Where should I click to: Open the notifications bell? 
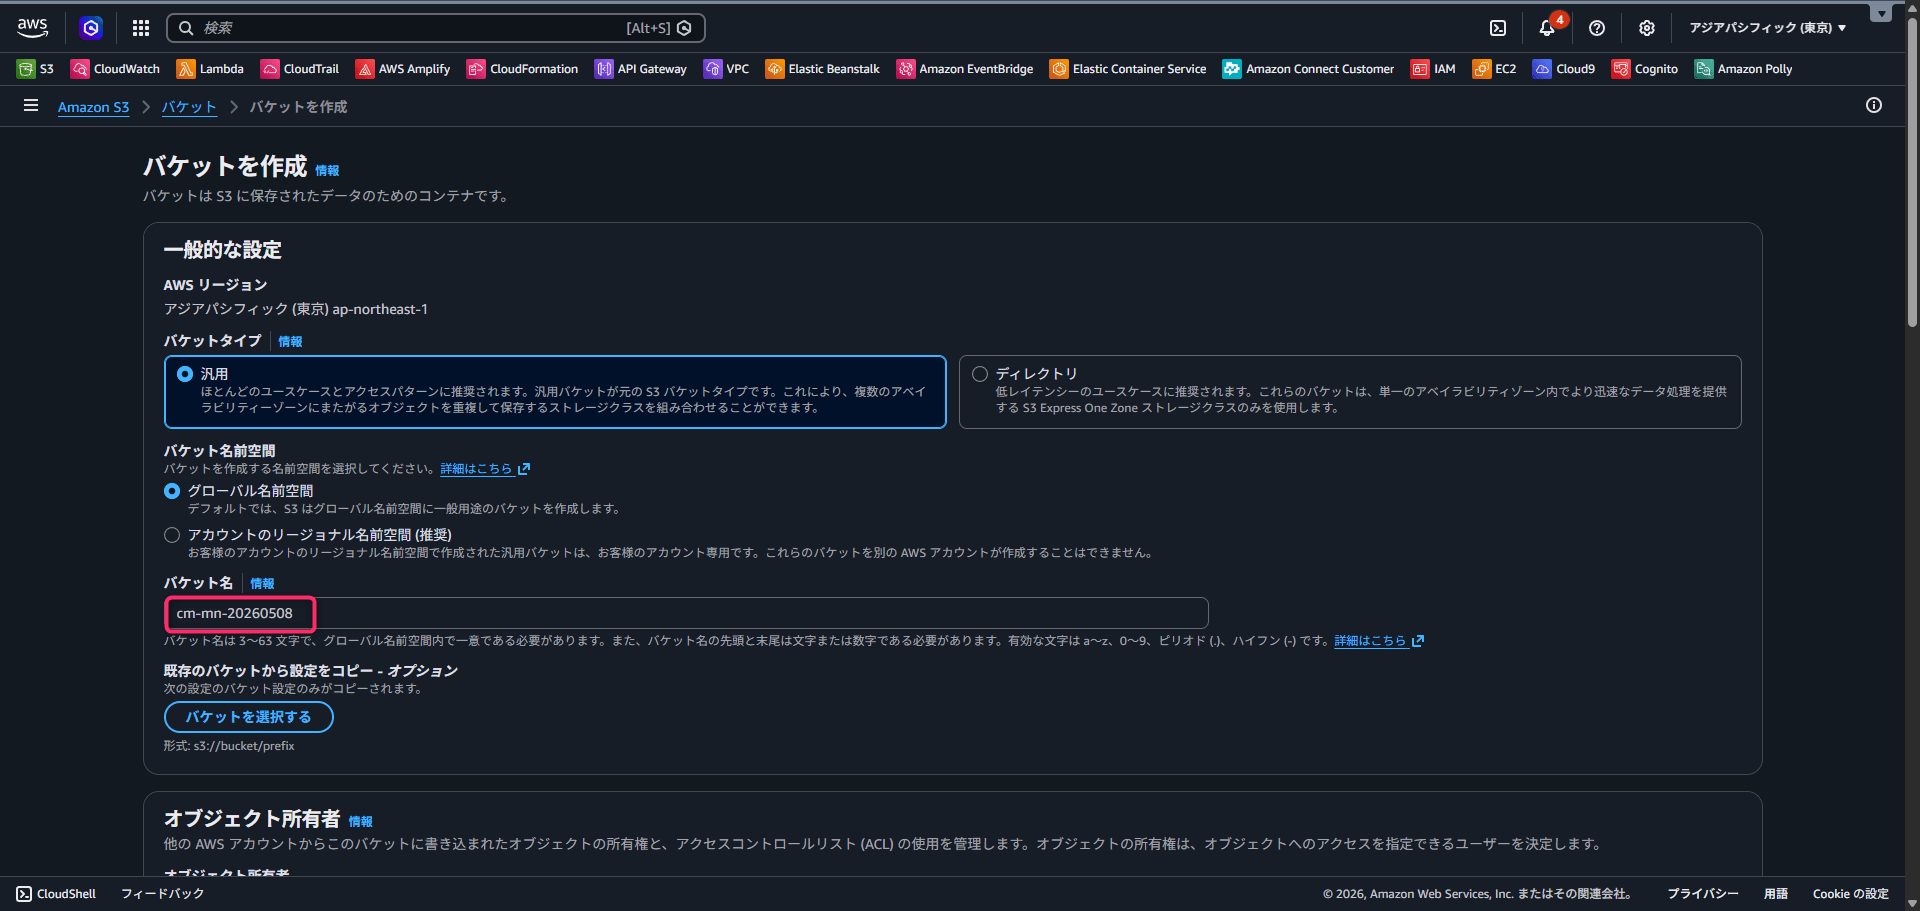pyautogui.click(x=1547, y=28)
